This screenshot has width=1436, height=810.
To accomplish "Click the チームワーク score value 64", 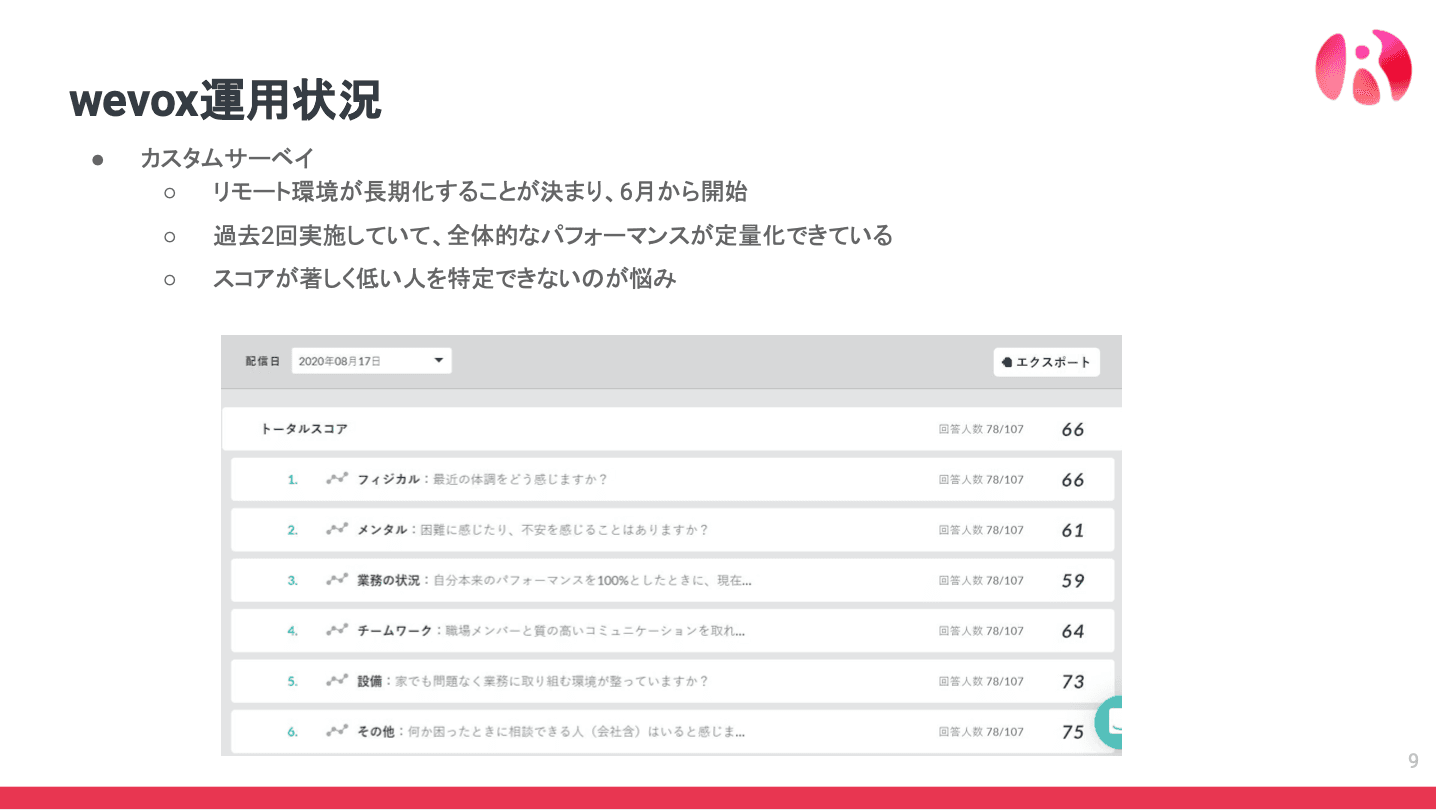I will tap(1072, 631).
